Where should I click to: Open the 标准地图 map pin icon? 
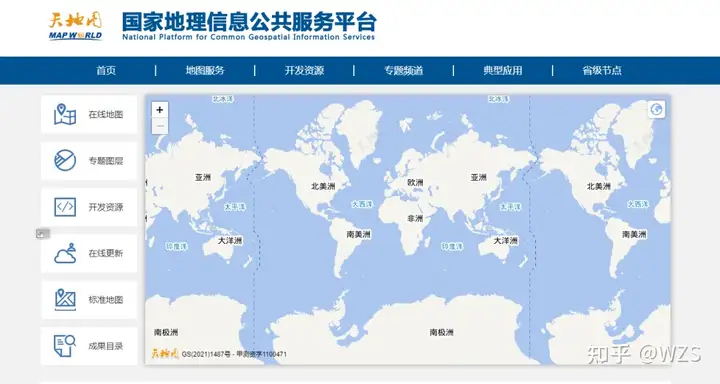point(65,299)
